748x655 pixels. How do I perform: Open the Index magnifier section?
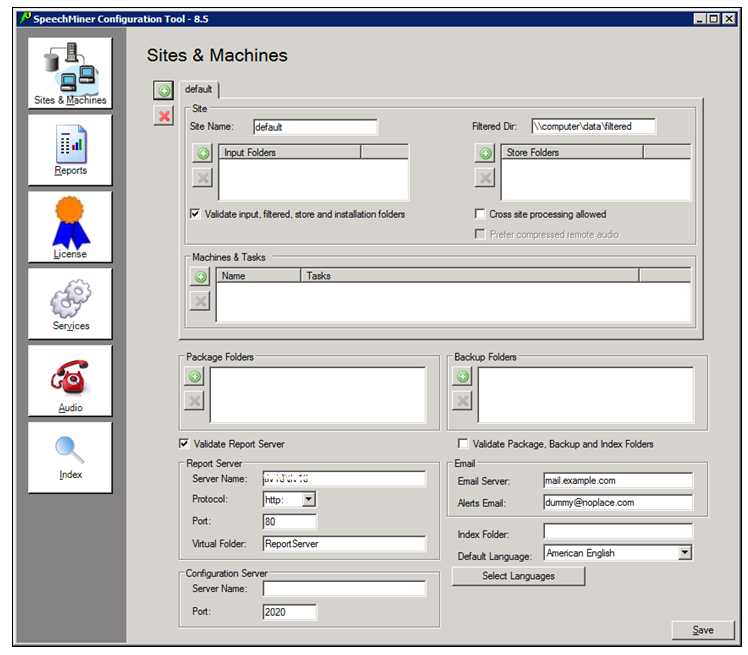tap(70, 456)
